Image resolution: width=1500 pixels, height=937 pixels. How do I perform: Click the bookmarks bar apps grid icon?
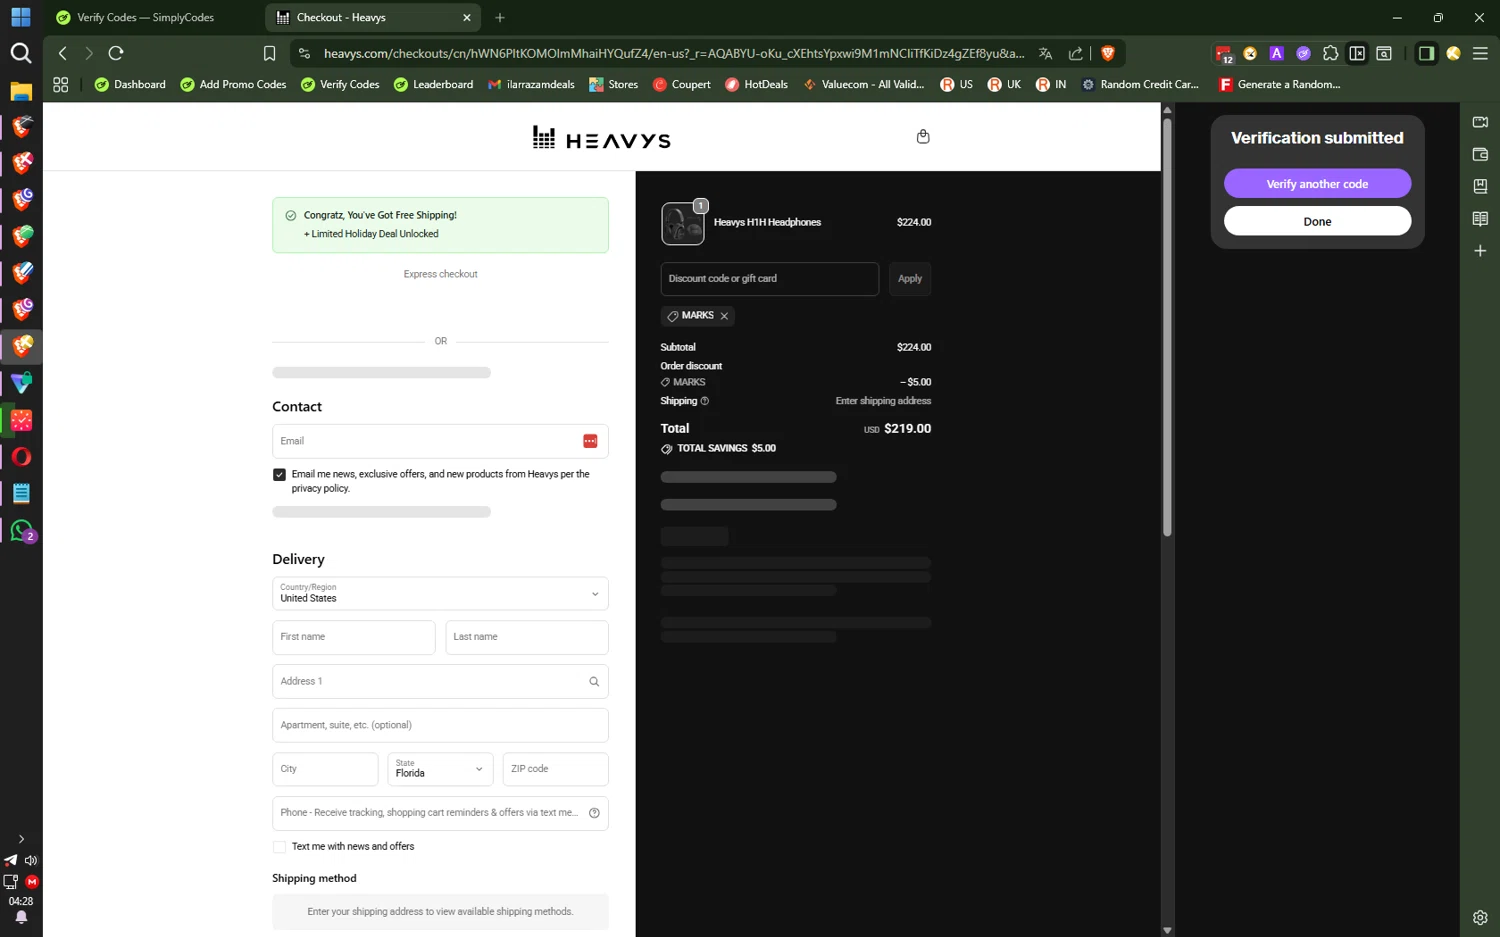(x=61, y=85)
